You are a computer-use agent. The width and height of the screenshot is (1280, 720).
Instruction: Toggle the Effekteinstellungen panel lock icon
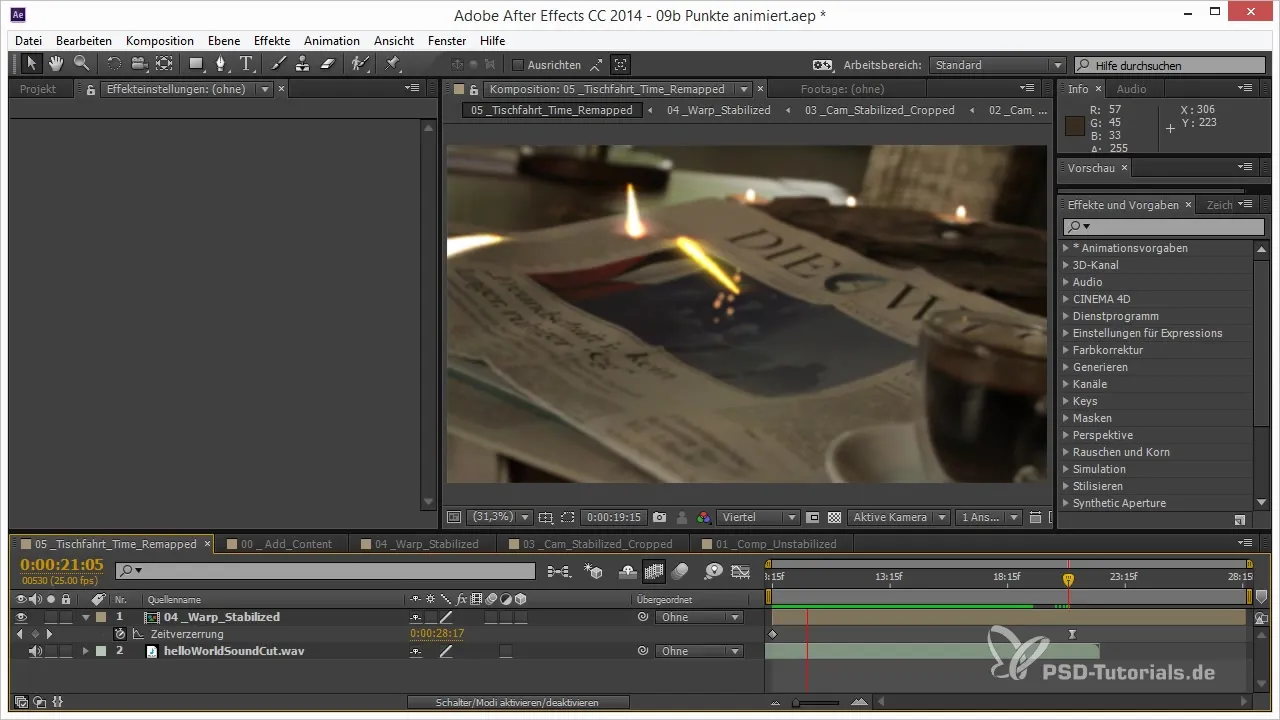tap(91, 89)
